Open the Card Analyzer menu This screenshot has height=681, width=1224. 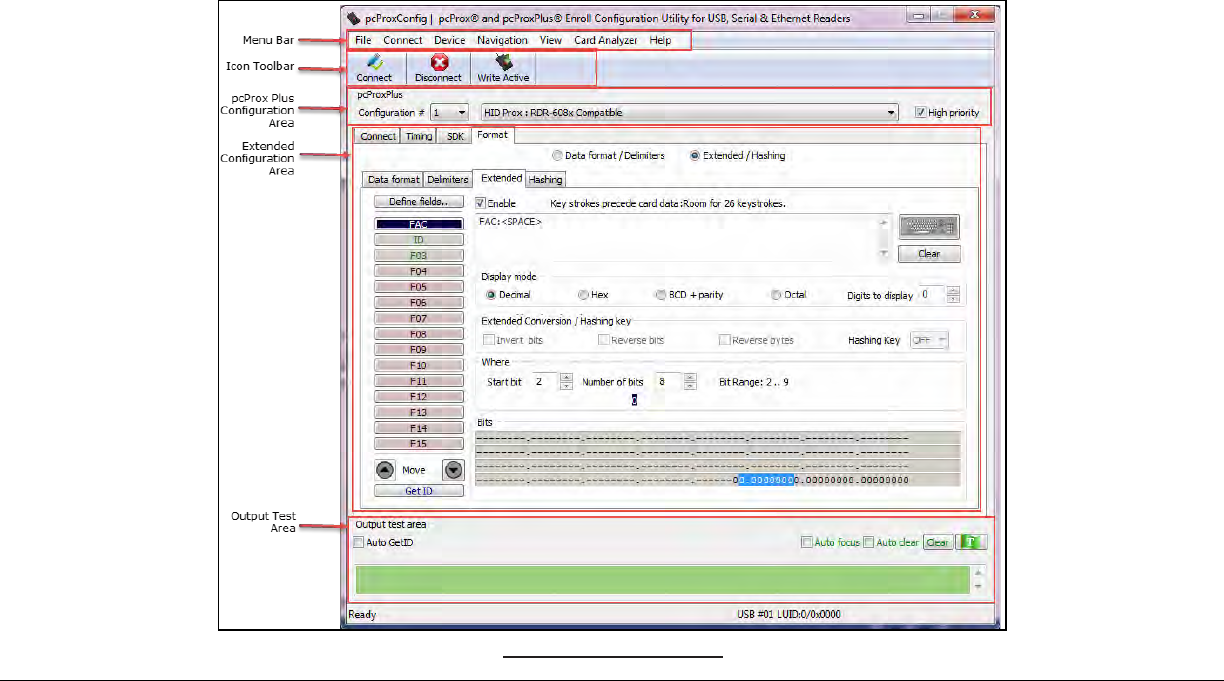click(605, 40)
